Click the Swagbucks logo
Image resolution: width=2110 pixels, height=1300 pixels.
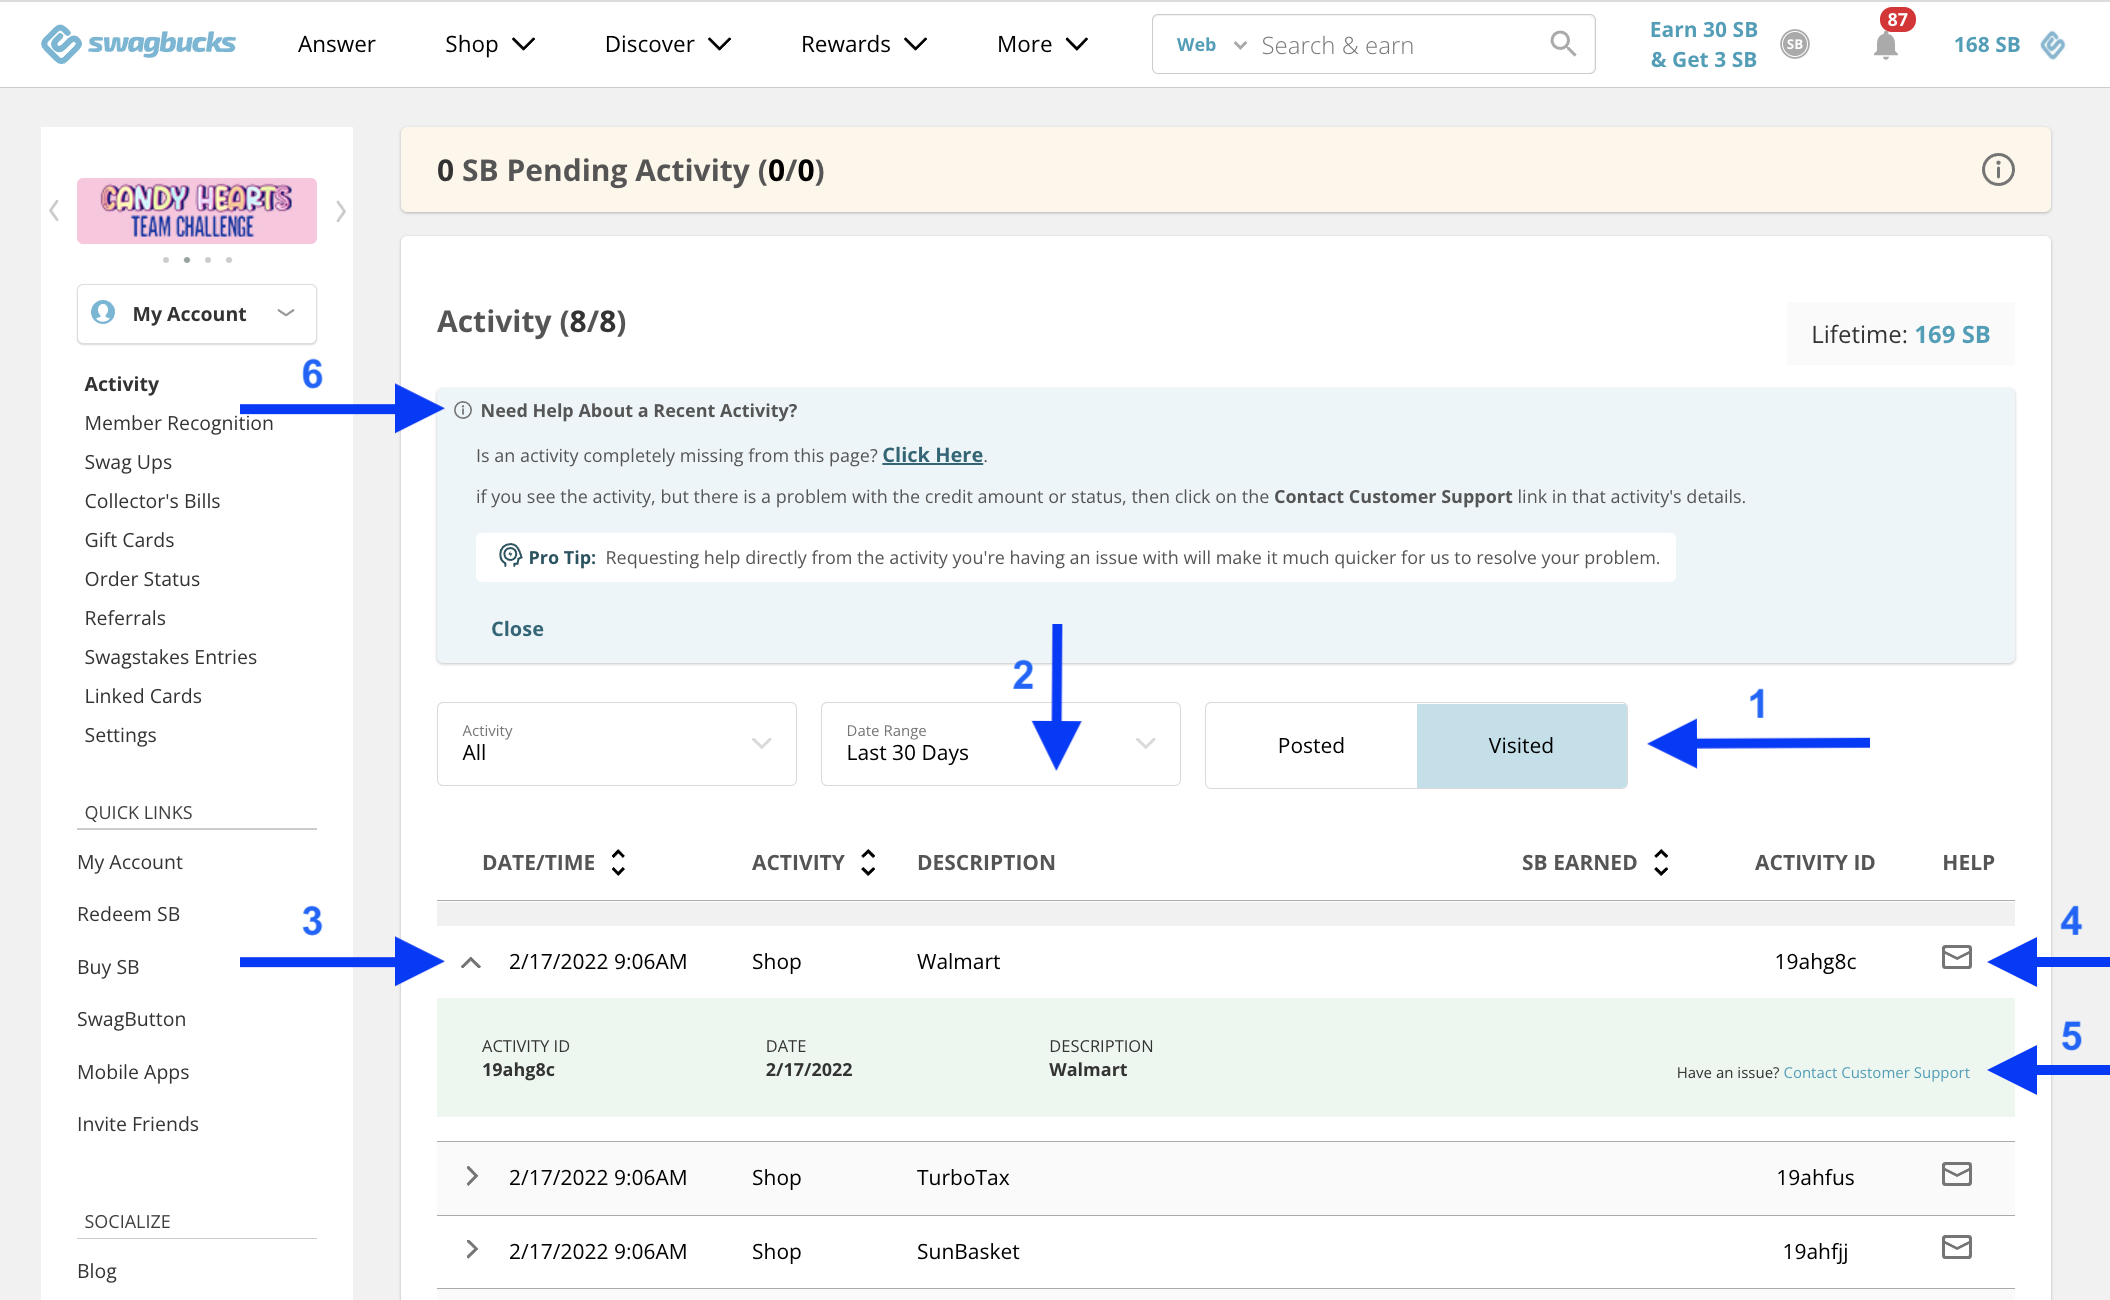138,44
